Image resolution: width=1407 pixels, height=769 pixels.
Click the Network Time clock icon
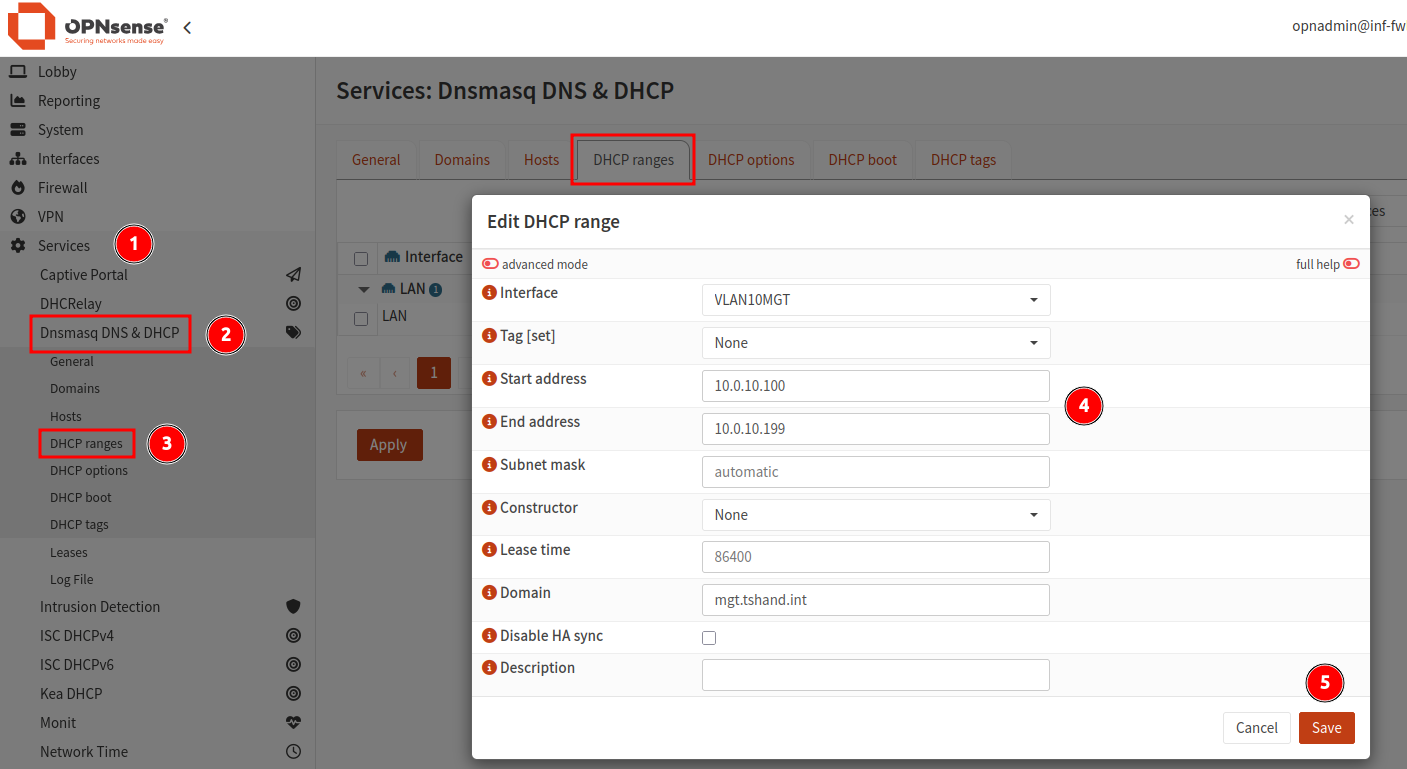[293, 751]
